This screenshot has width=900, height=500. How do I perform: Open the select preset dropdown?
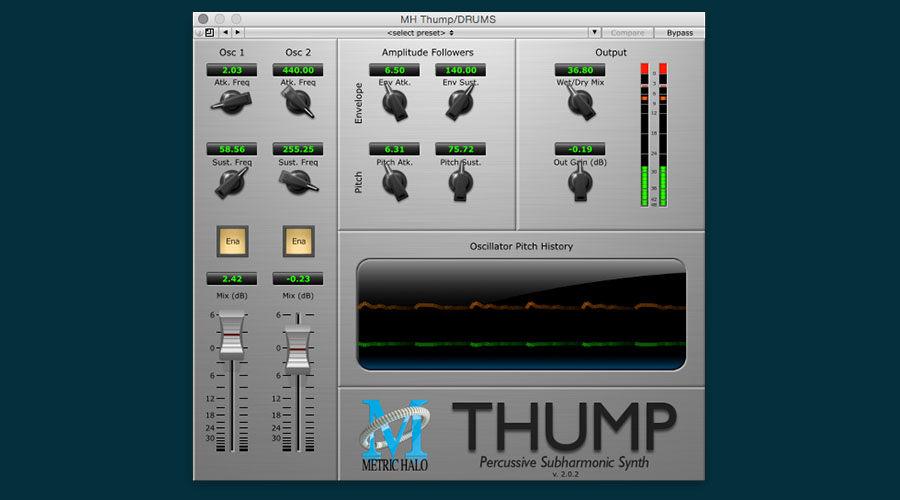(415, 32)
